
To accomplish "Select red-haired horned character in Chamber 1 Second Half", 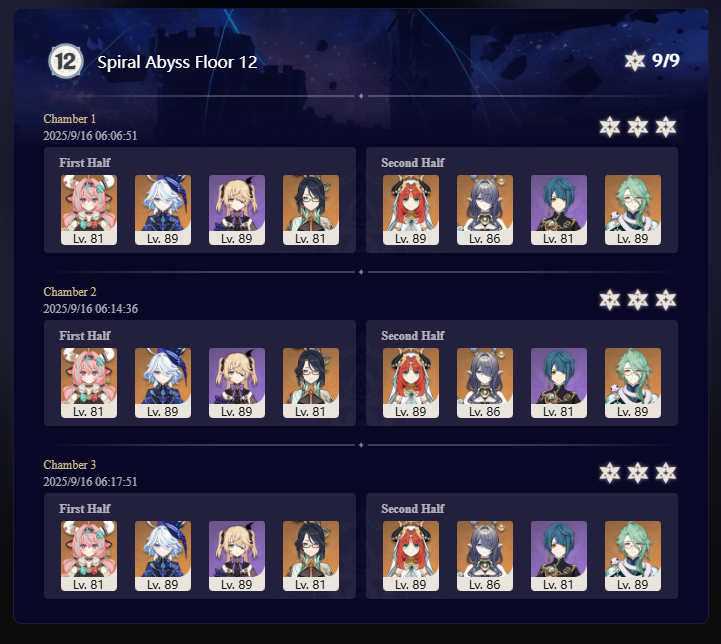I will (x=411, y=210).
